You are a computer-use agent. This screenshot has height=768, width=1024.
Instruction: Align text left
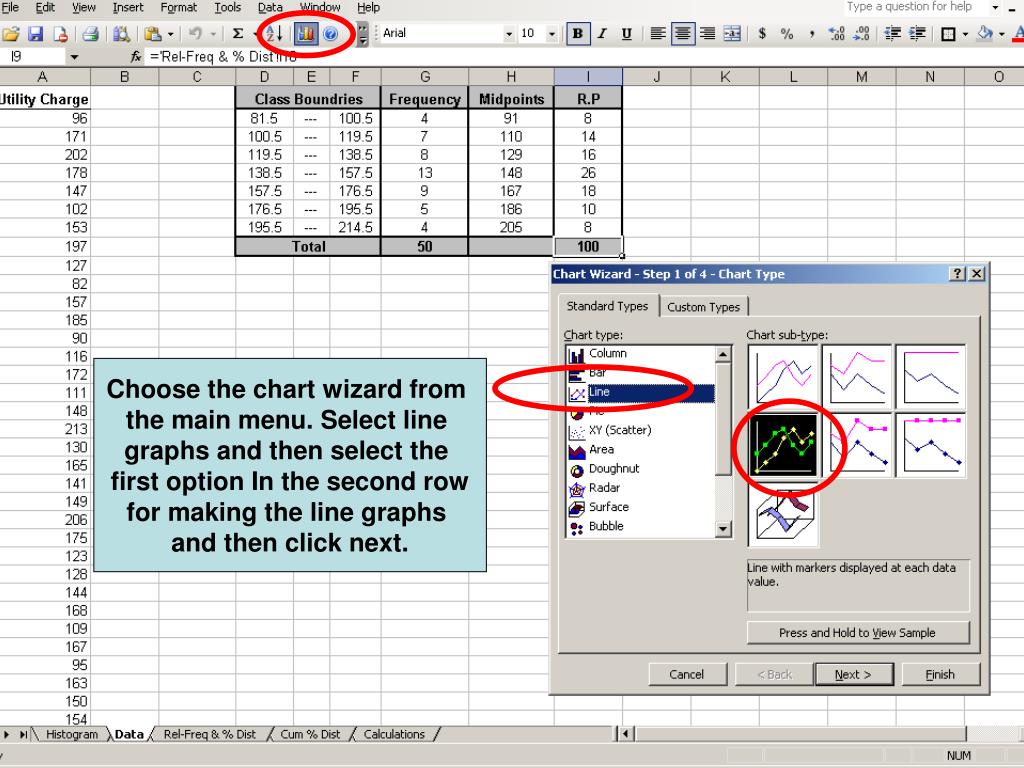tap(658, 33)
